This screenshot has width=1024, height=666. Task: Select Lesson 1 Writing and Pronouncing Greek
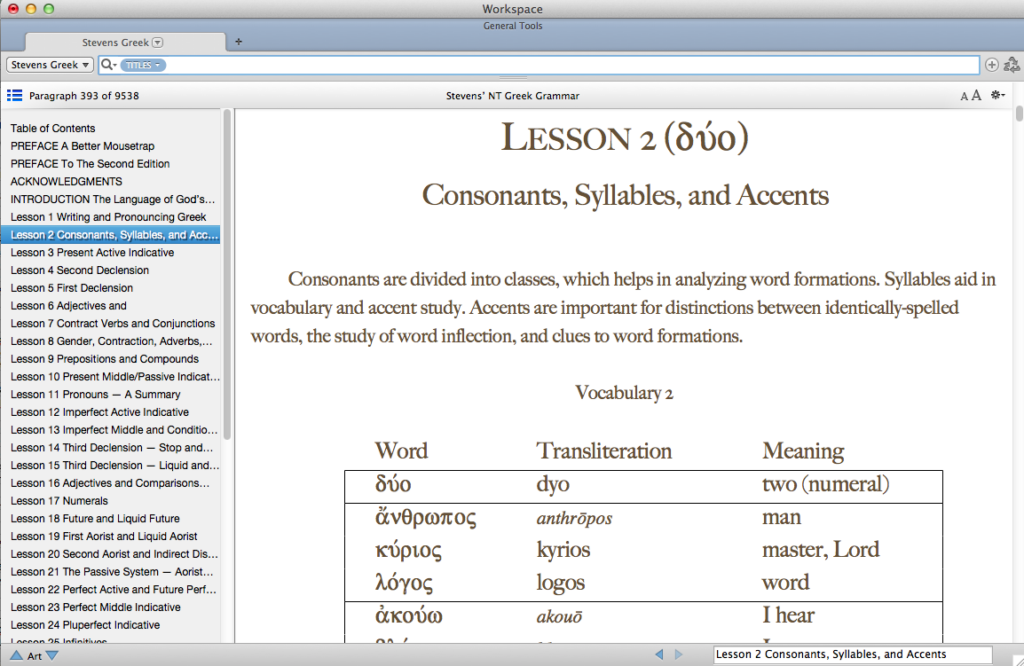[x=110, y=217]
